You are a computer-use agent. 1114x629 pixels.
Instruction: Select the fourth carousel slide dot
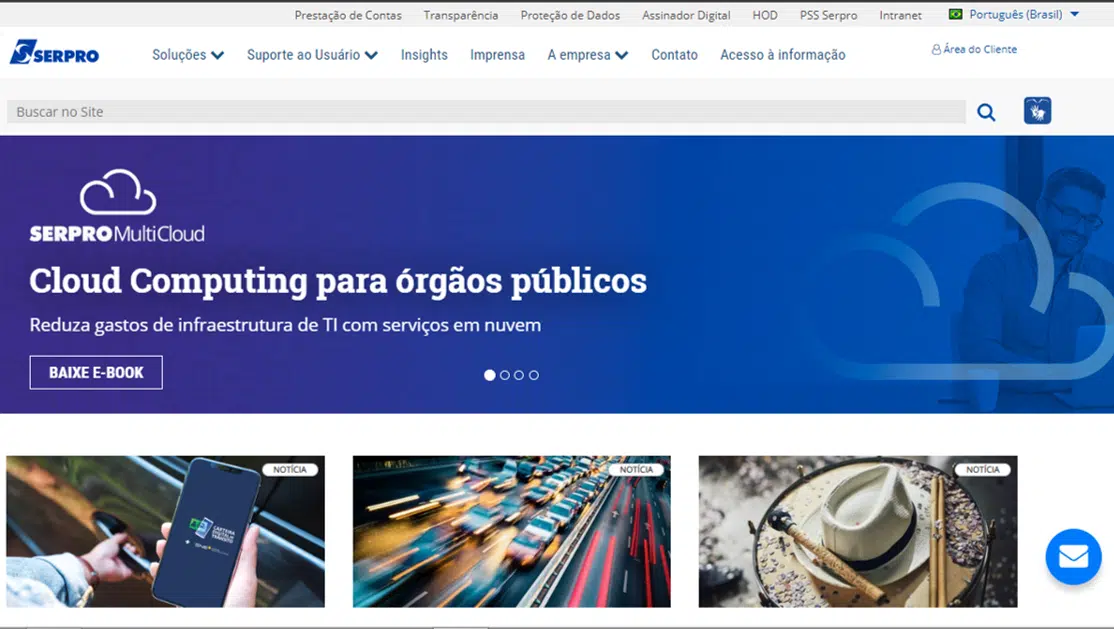click(x=534, y=375)
